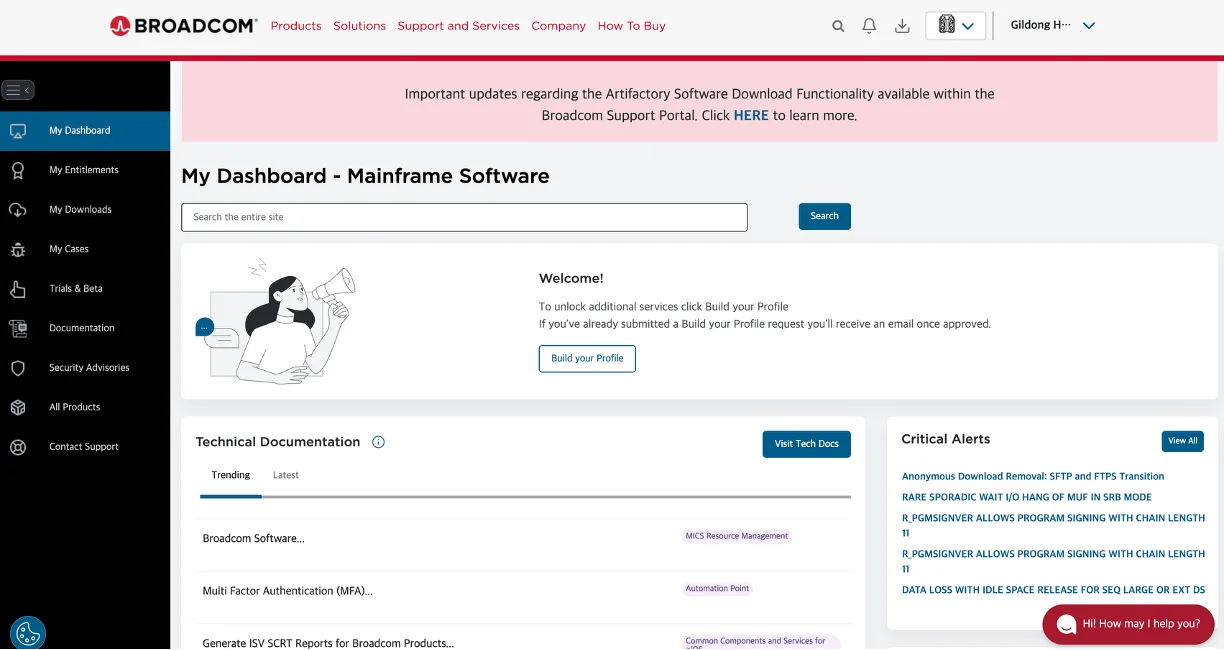This screenshot has height=650, width=1224.
Task: Open Broadcom Software... document row
Action: point(253,539)
